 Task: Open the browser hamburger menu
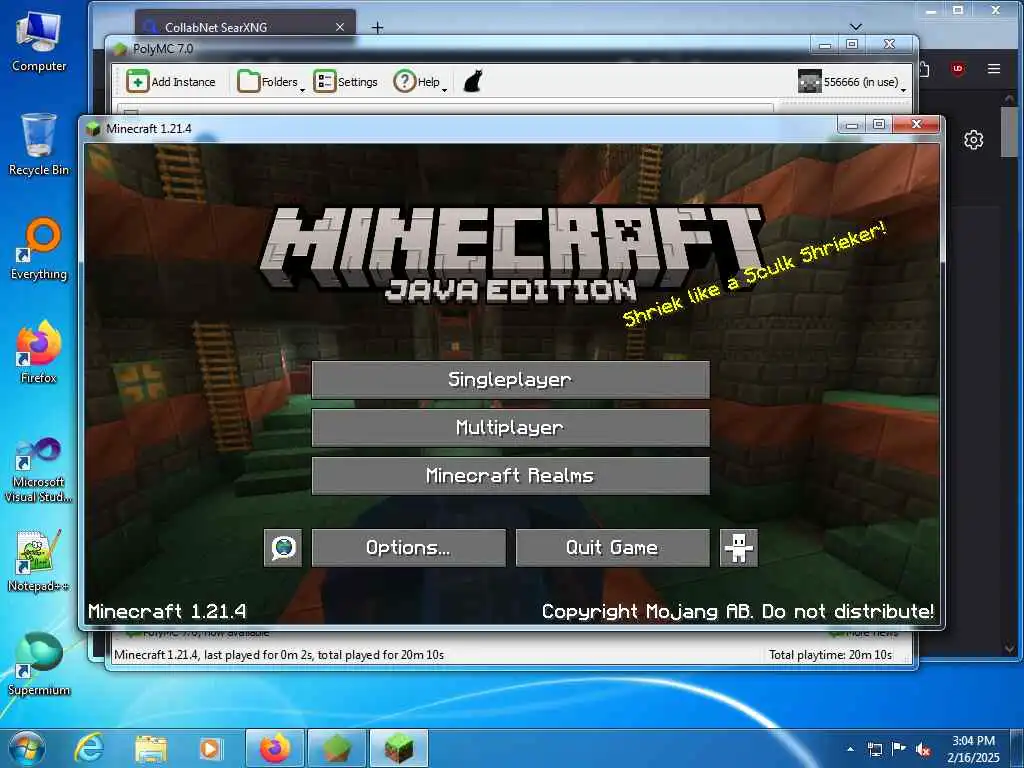point(994,69)
